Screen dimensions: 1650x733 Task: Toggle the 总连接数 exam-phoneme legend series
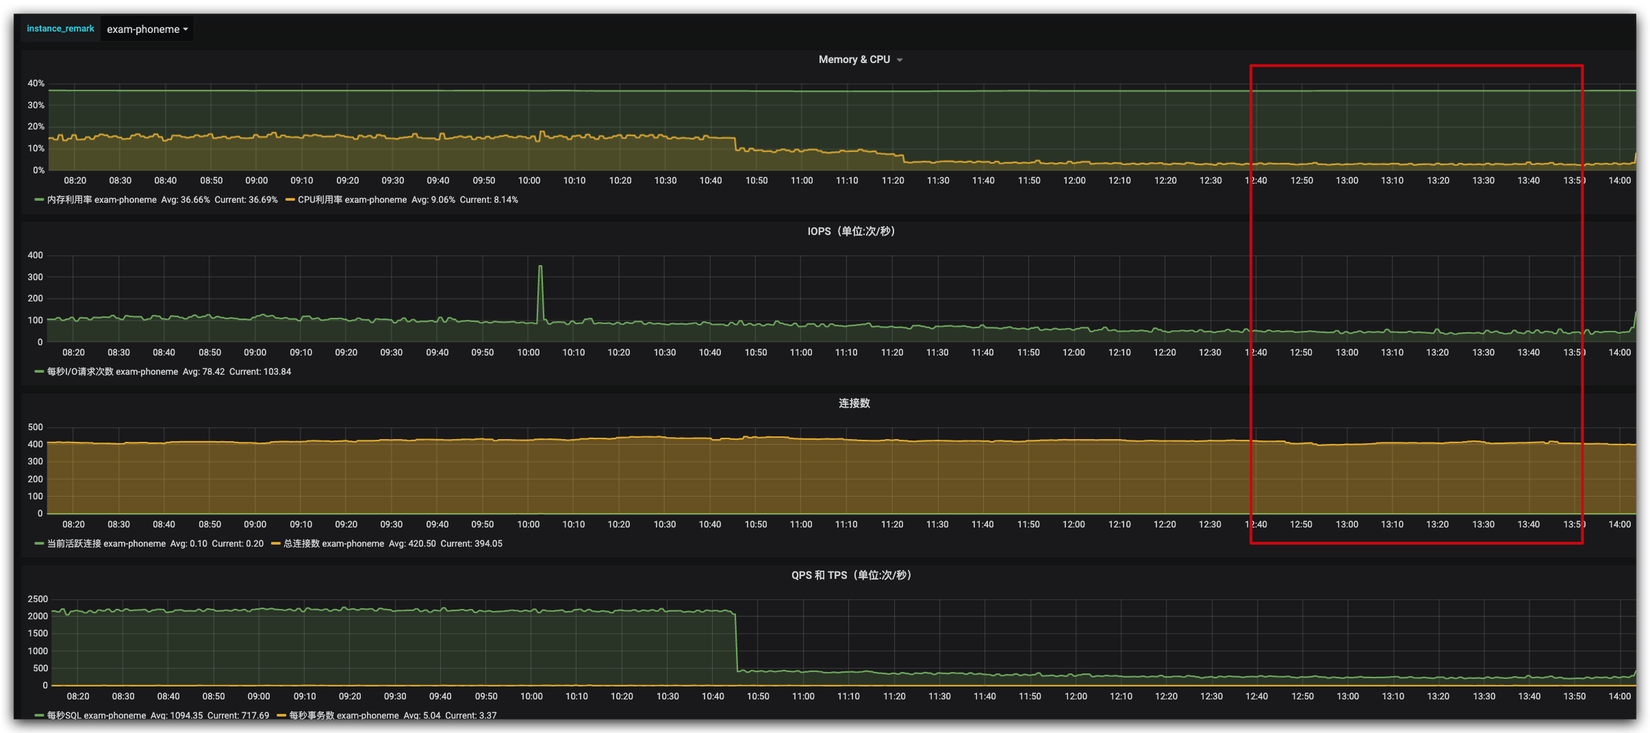pos(333,544)
